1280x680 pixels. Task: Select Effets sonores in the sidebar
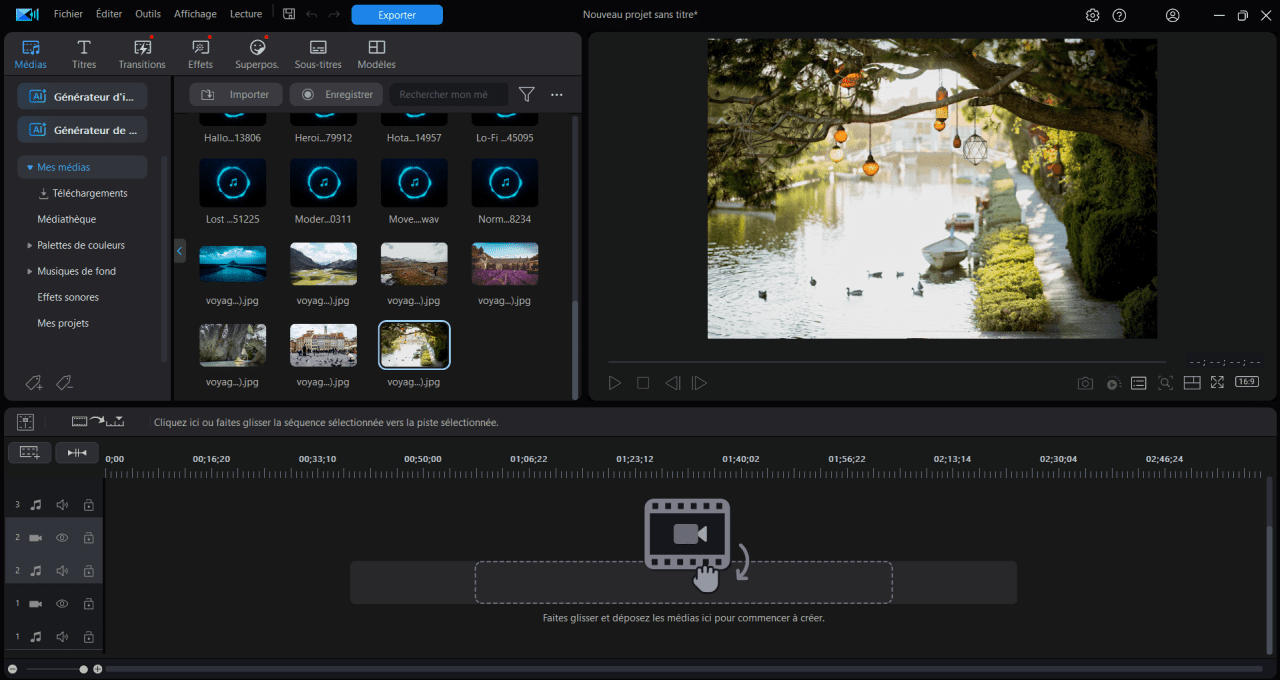coord(68,297)
